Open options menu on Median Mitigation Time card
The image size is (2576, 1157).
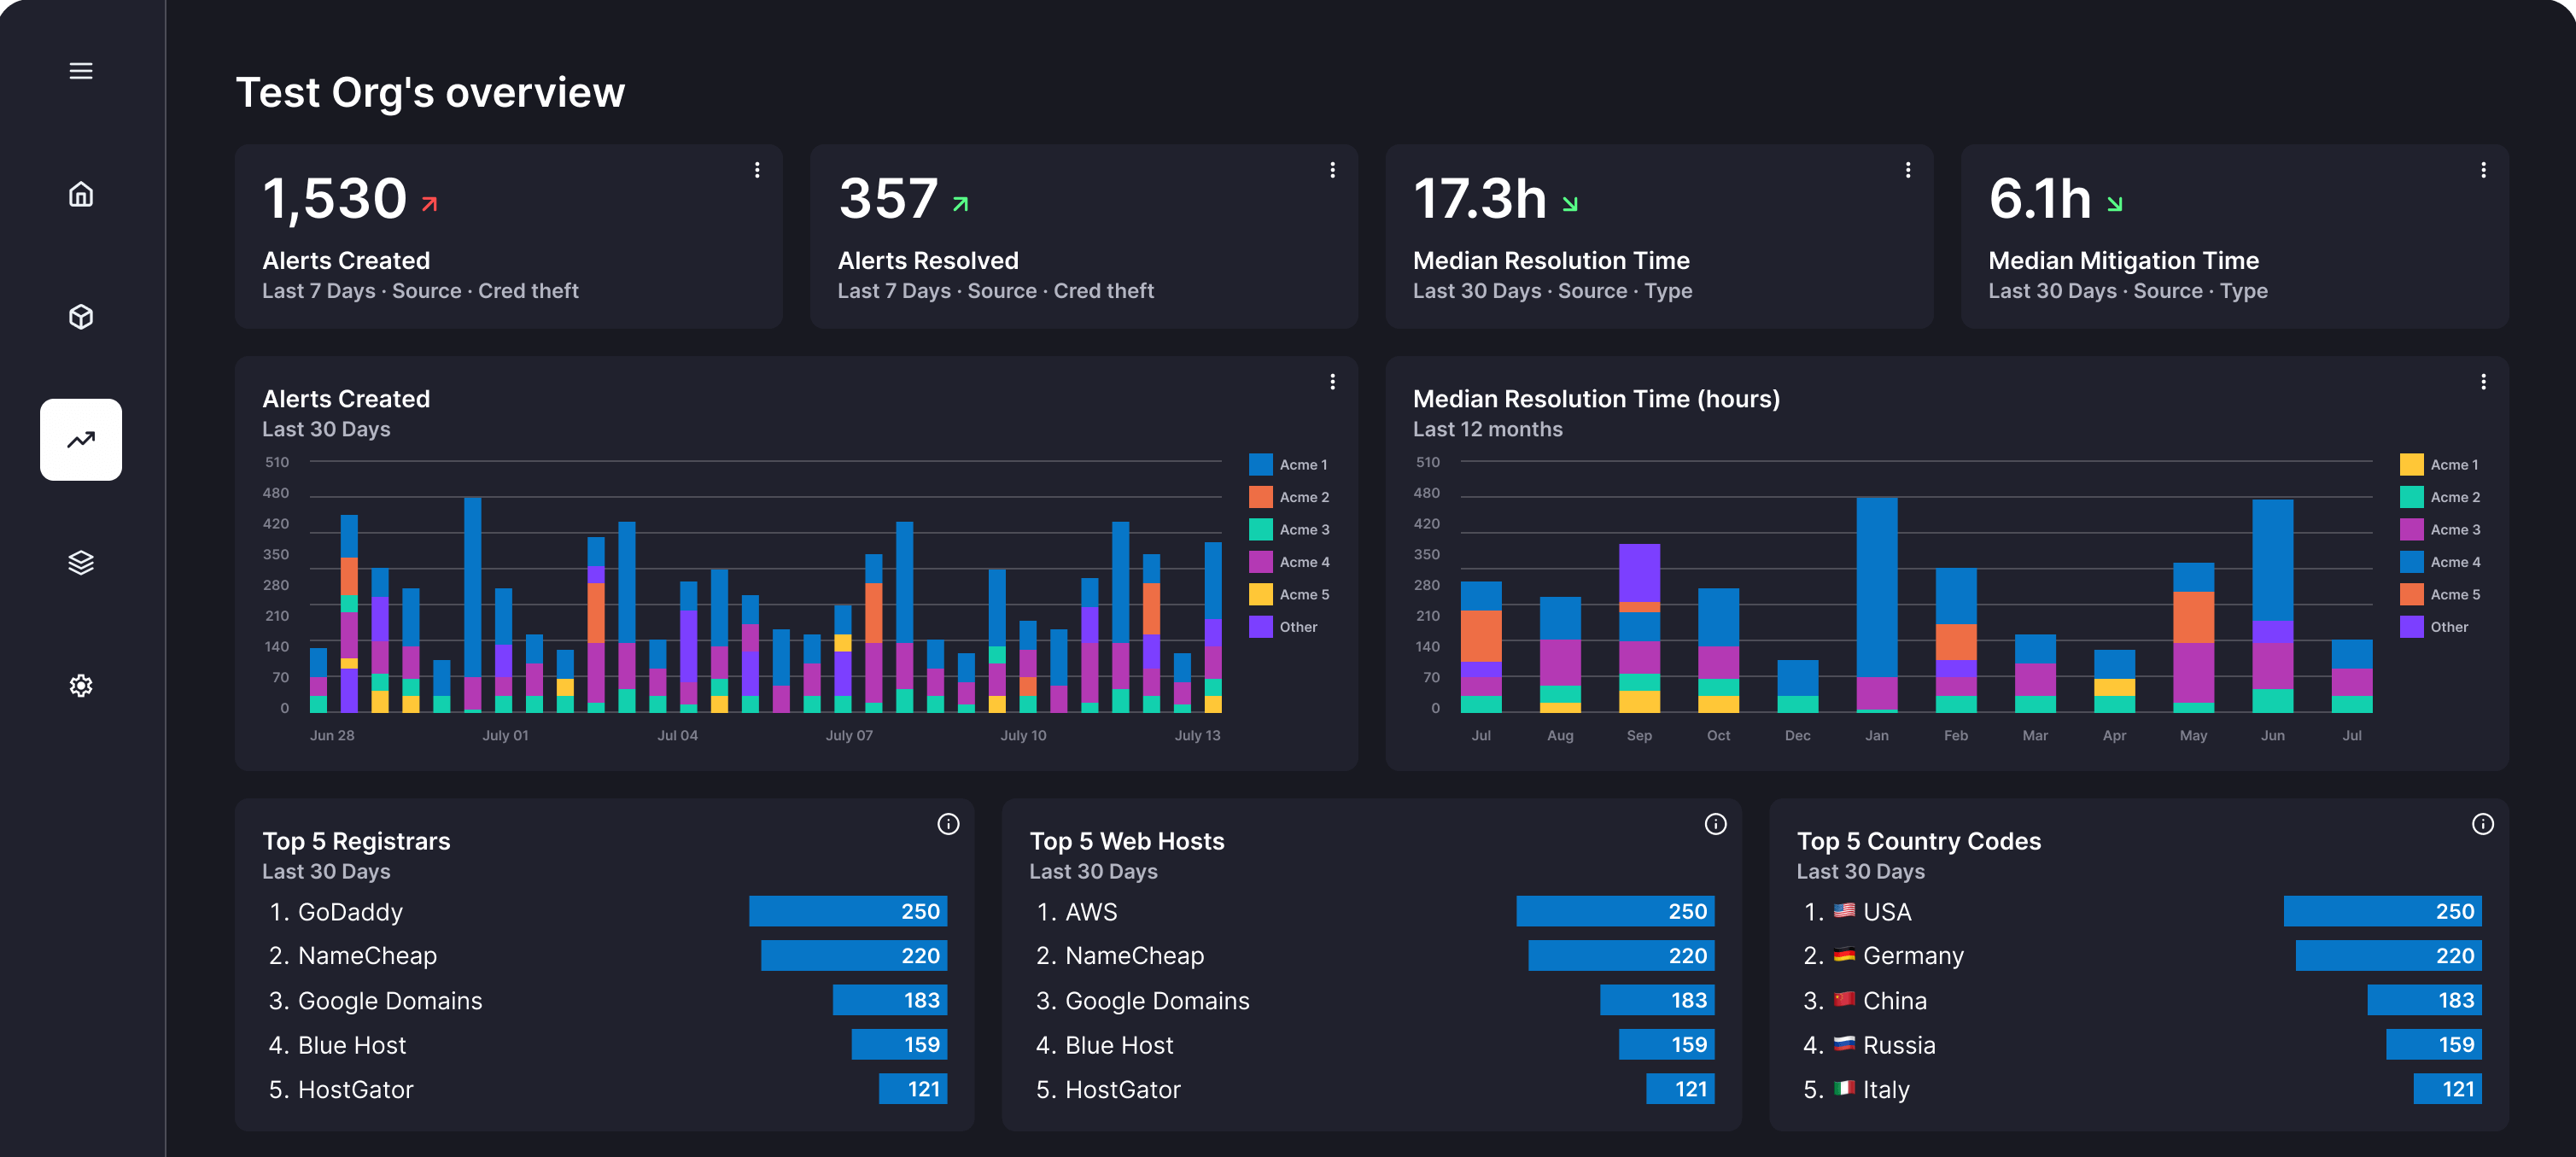pyautogui.click(x=2482, y=170)
